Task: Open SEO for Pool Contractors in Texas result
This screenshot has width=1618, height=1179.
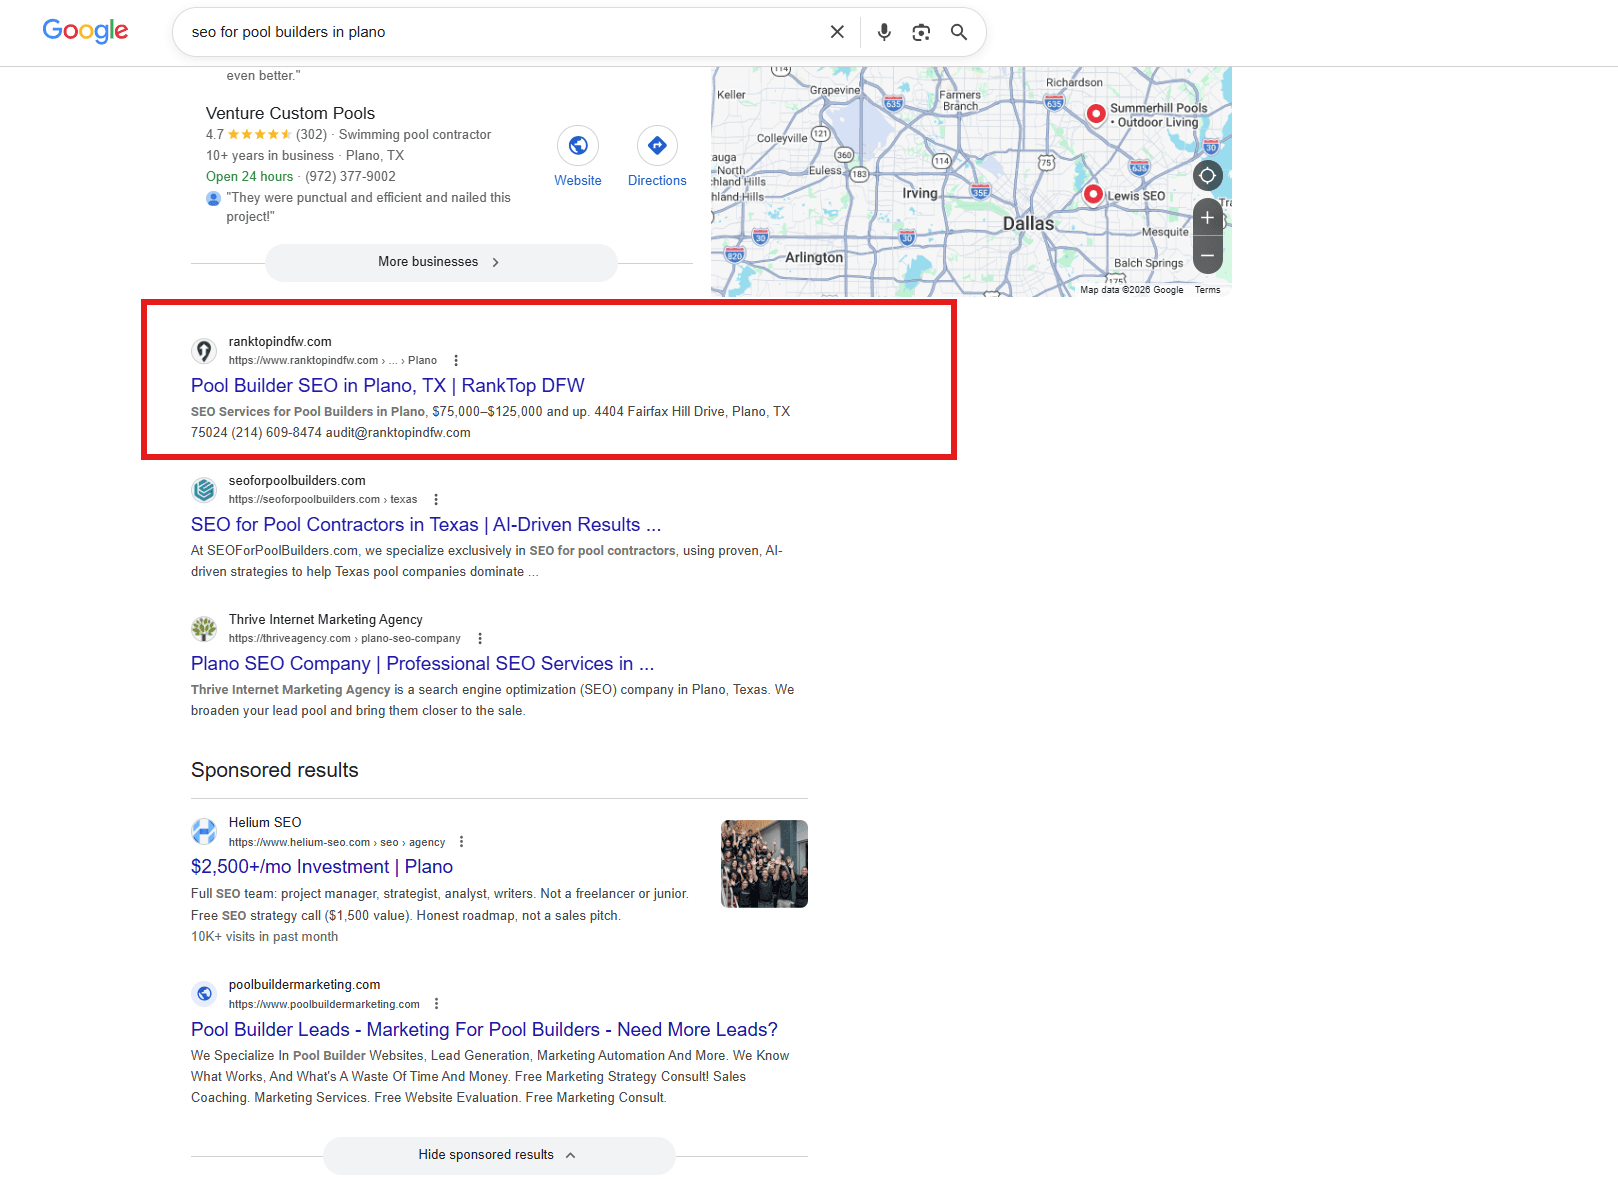Action: pyautogui.click(x=426, y=525)
